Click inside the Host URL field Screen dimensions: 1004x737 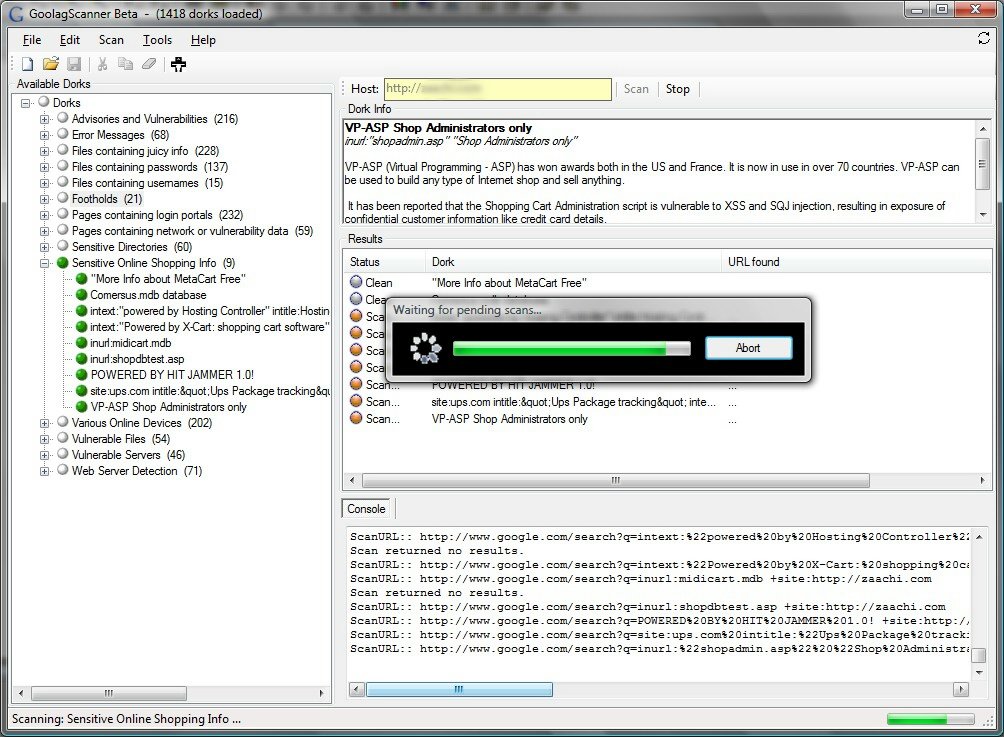pos(498,89)
